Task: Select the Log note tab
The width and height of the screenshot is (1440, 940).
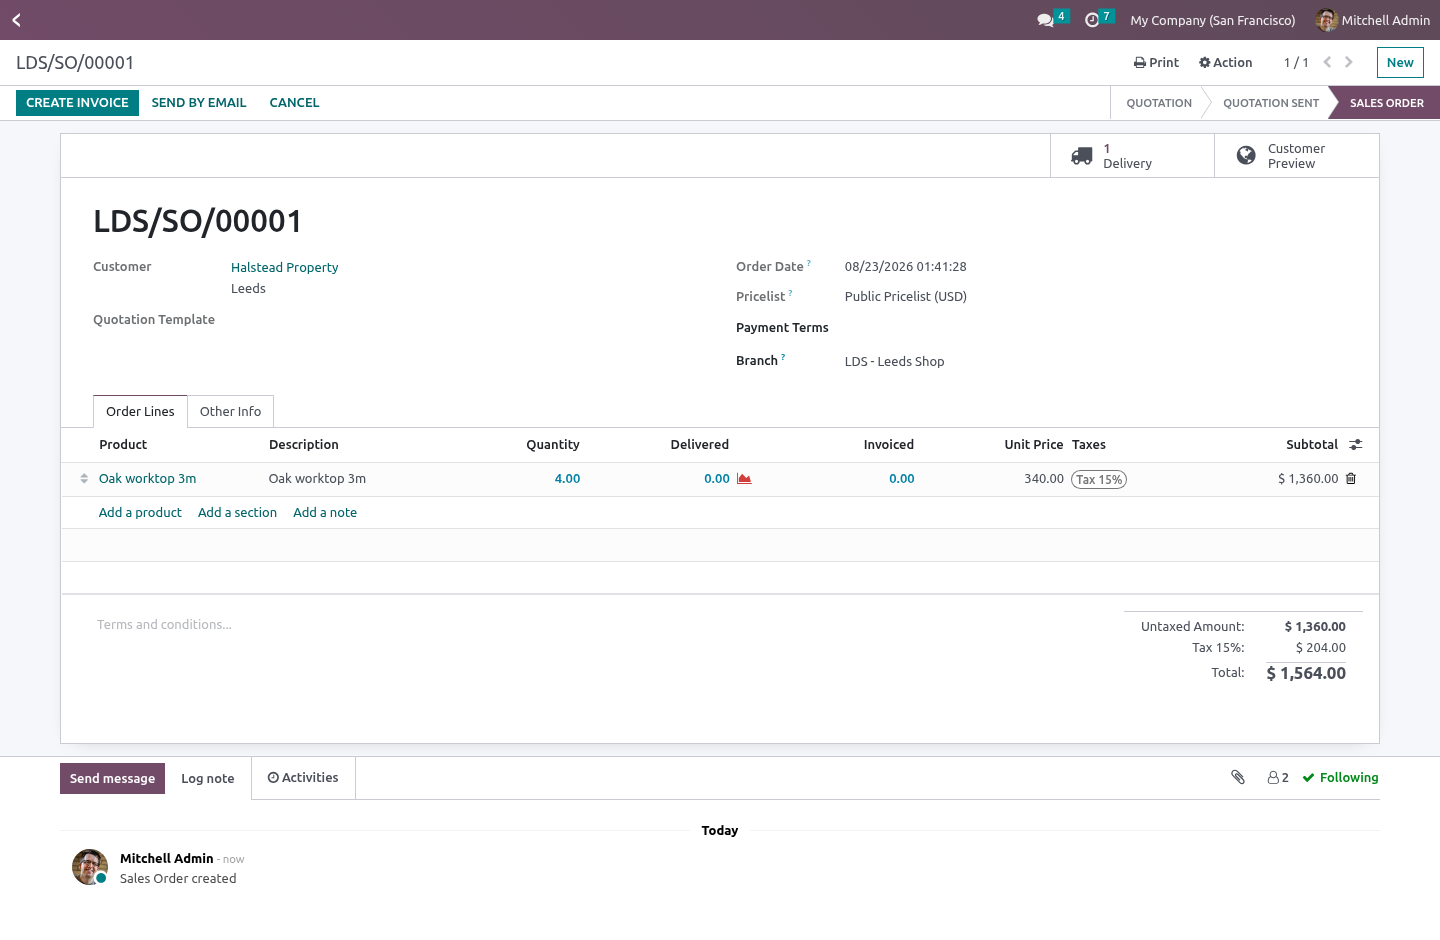Action: click(x=208, y=778)
